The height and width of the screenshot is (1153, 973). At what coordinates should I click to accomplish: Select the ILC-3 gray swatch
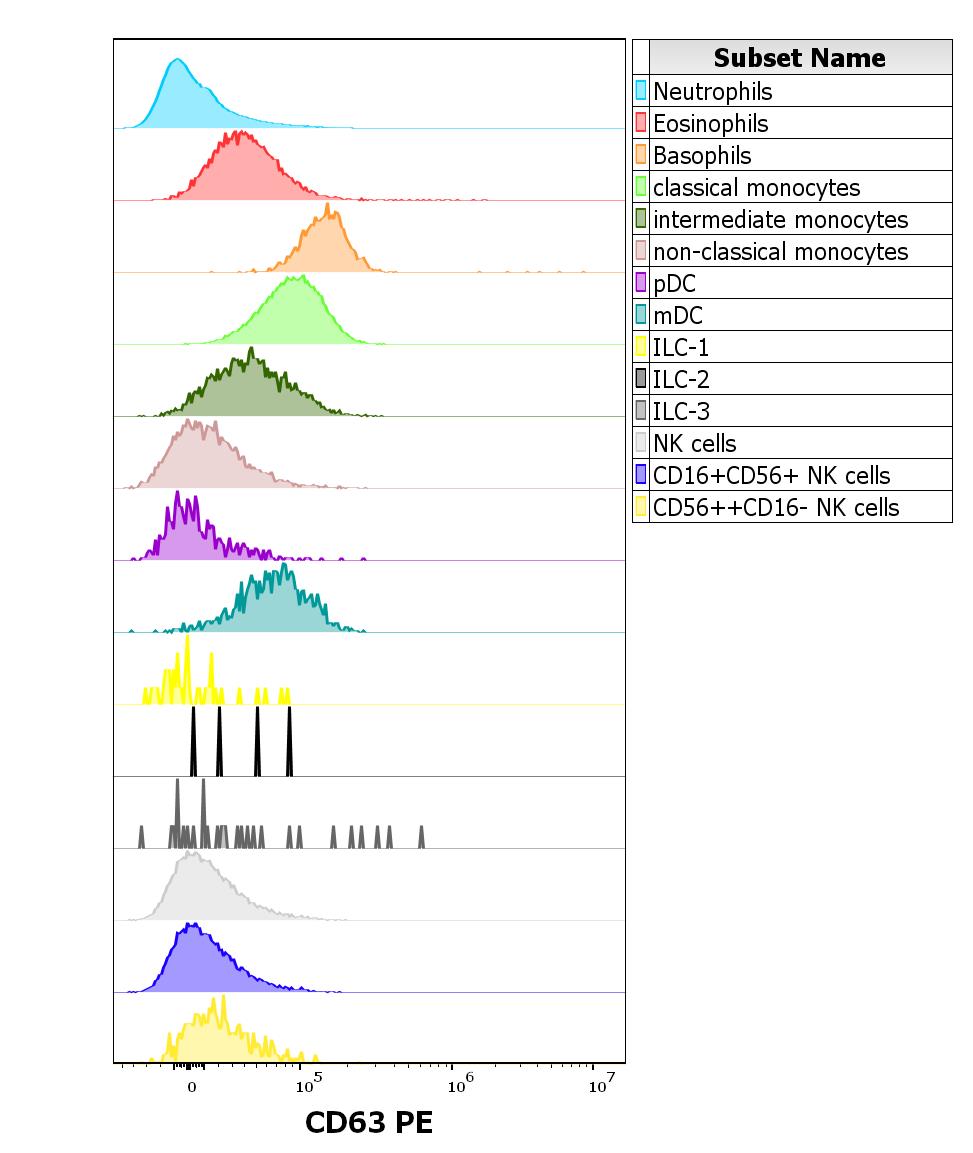point(641,410)
